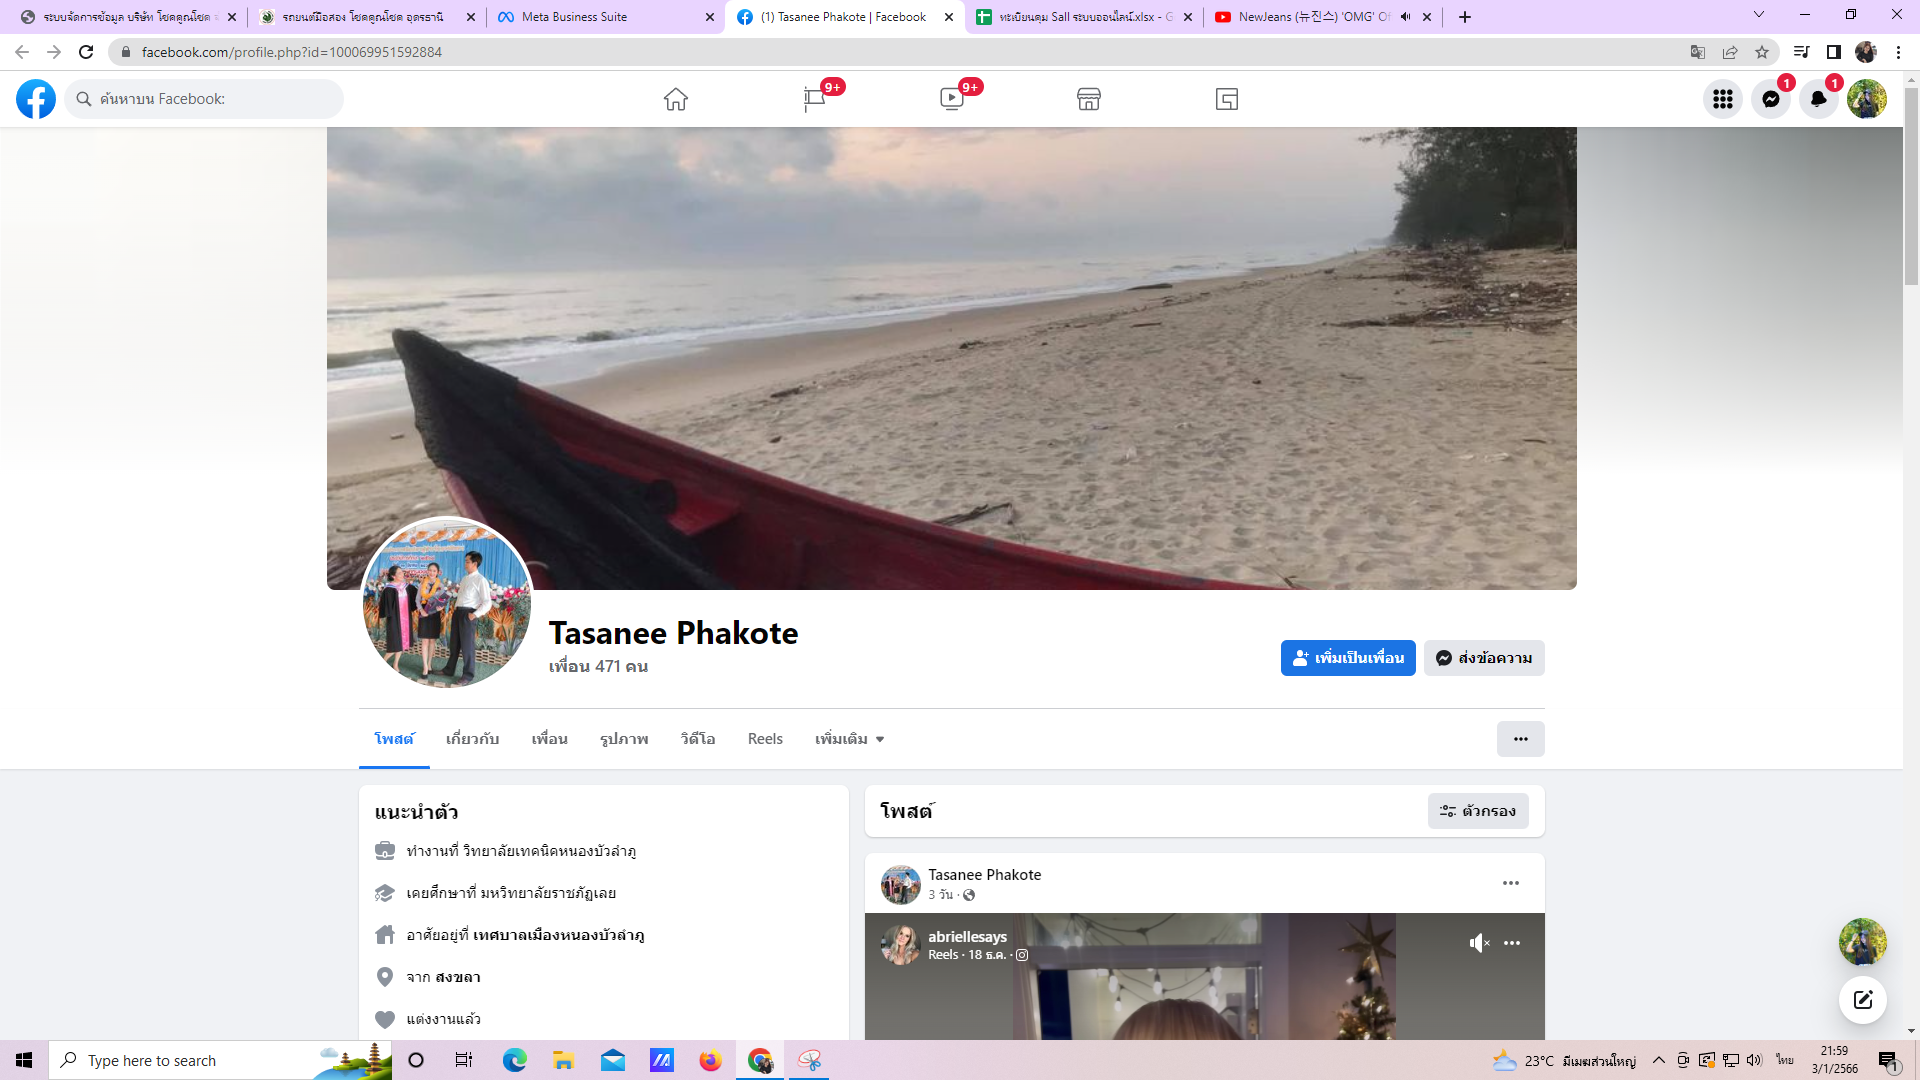This screenshot has height=1080, width=1920.
Task: Open the Marketplace storefront icon
Action: pos(1089,99)
